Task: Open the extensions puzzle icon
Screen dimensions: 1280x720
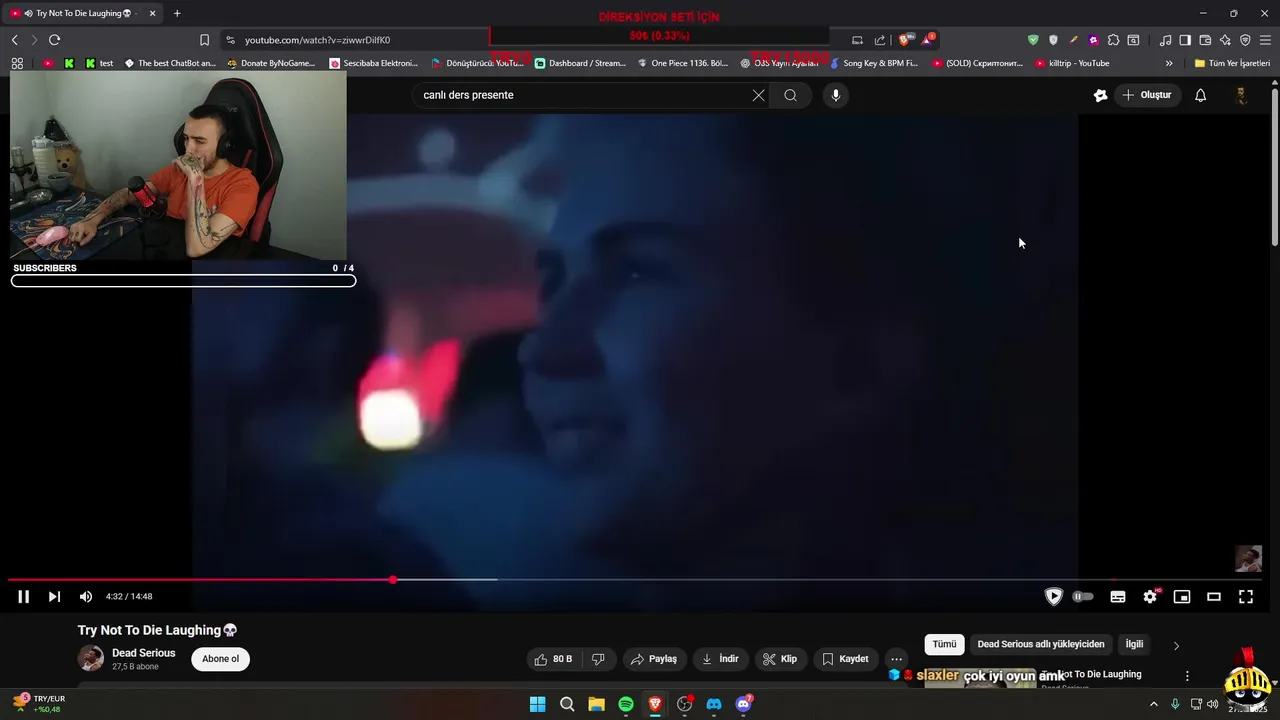Action: pos(1113,40)
